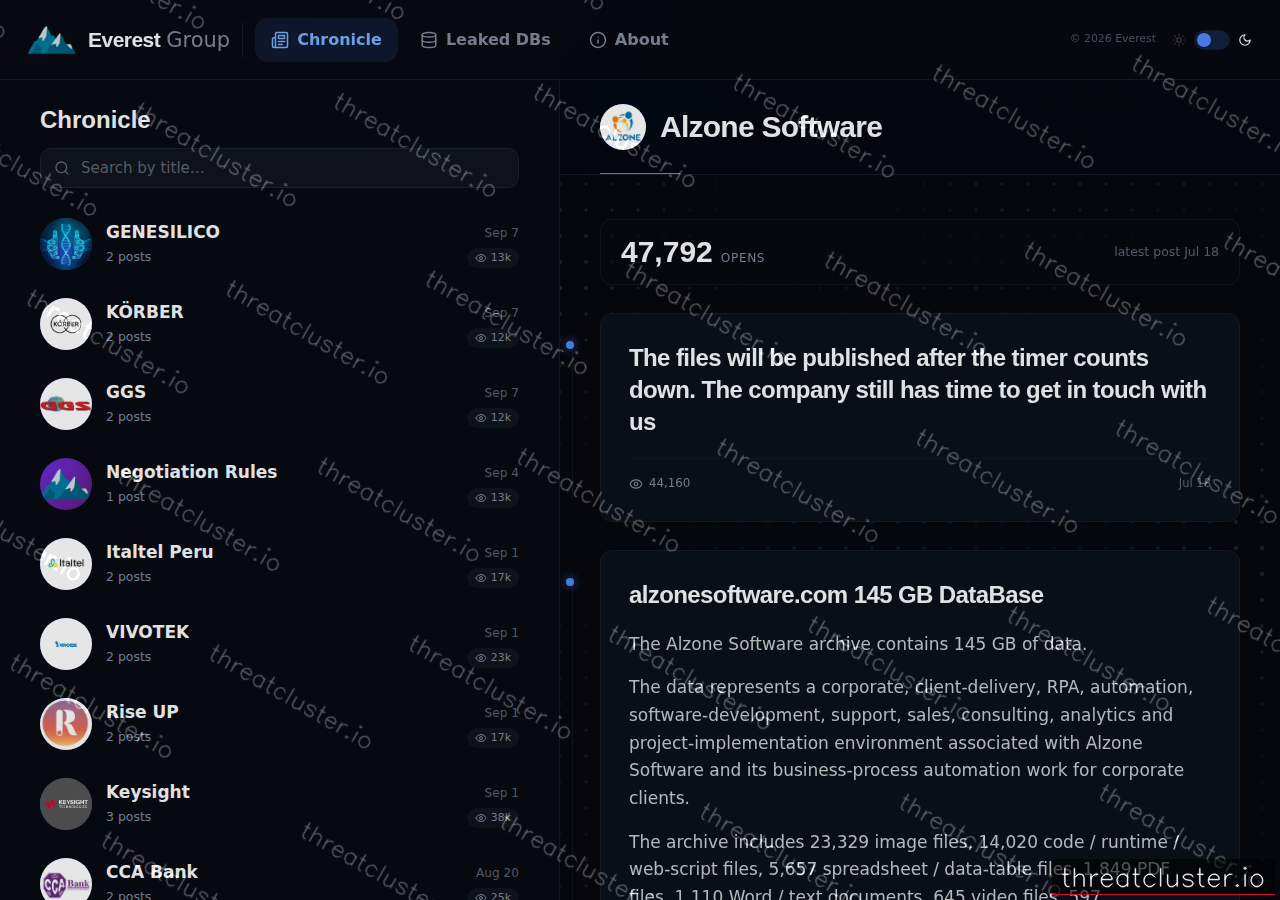
Task: Open the alzonesoftware.com 145 GB DataBase post
Action: [836, 595]
